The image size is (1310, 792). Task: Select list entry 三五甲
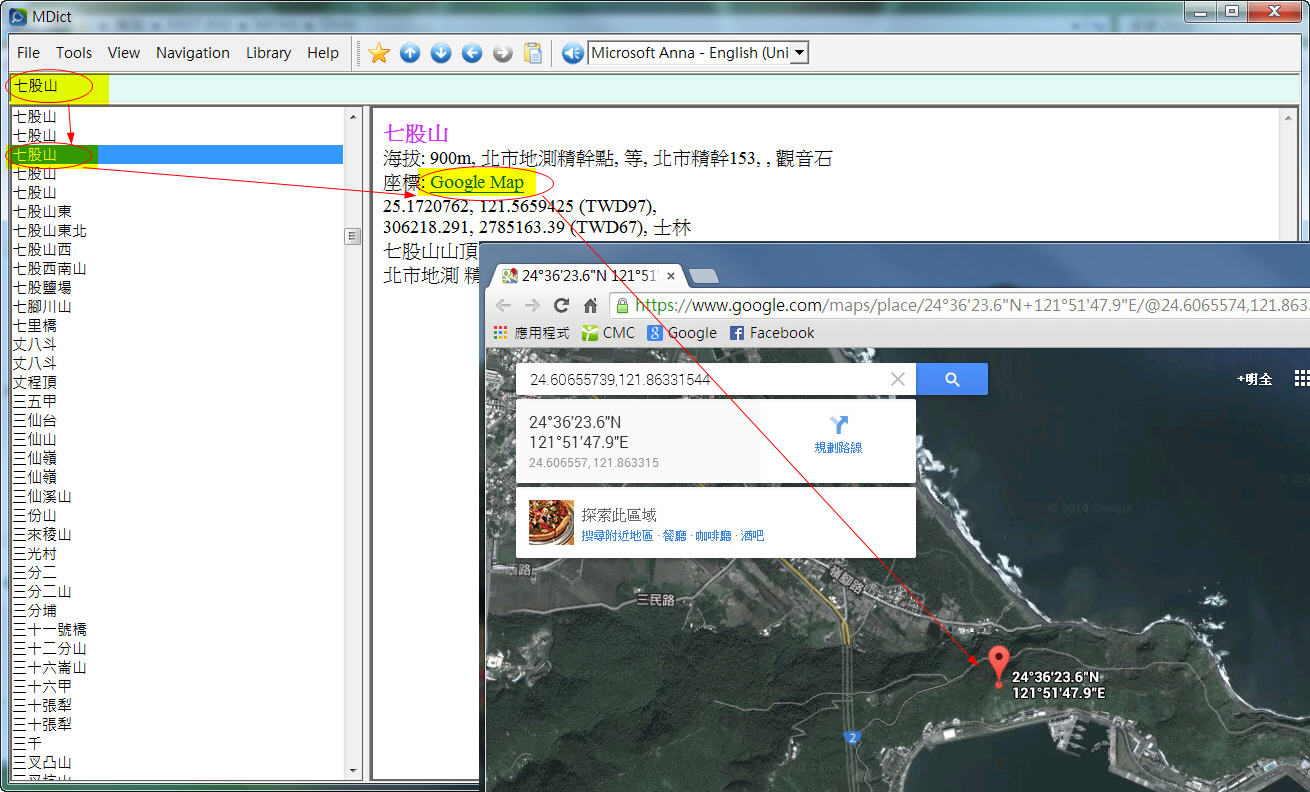click(x=35, y=402)
